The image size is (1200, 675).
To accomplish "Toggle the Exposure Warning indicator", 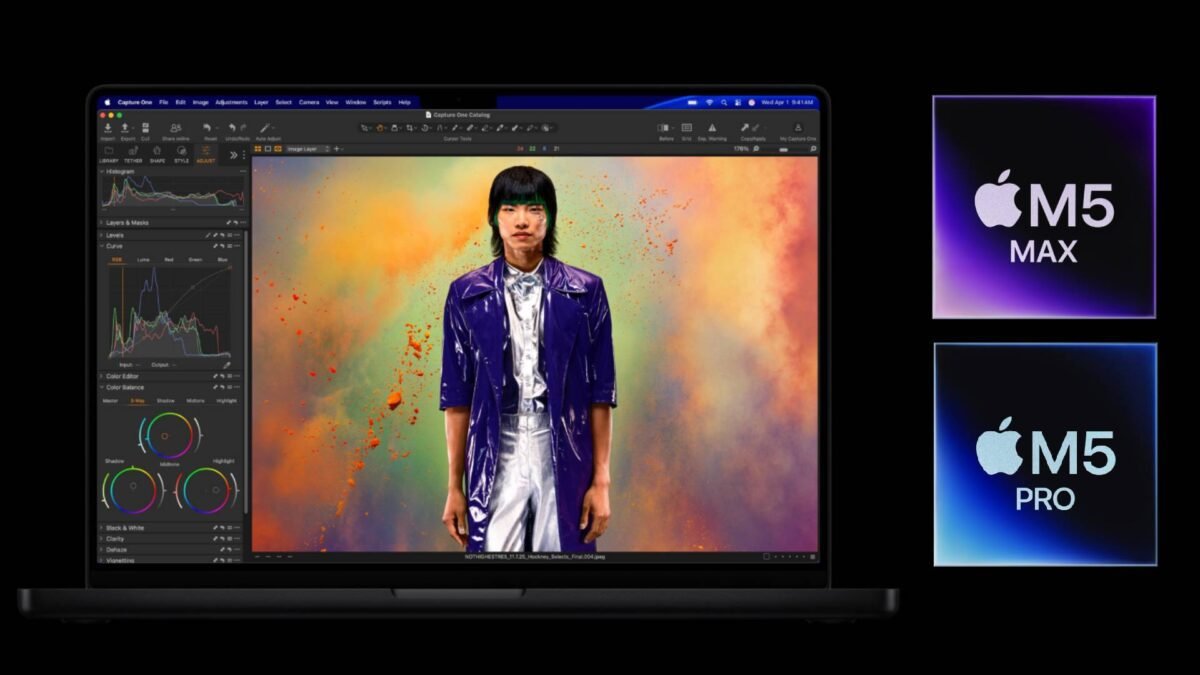I will [712, 128].
